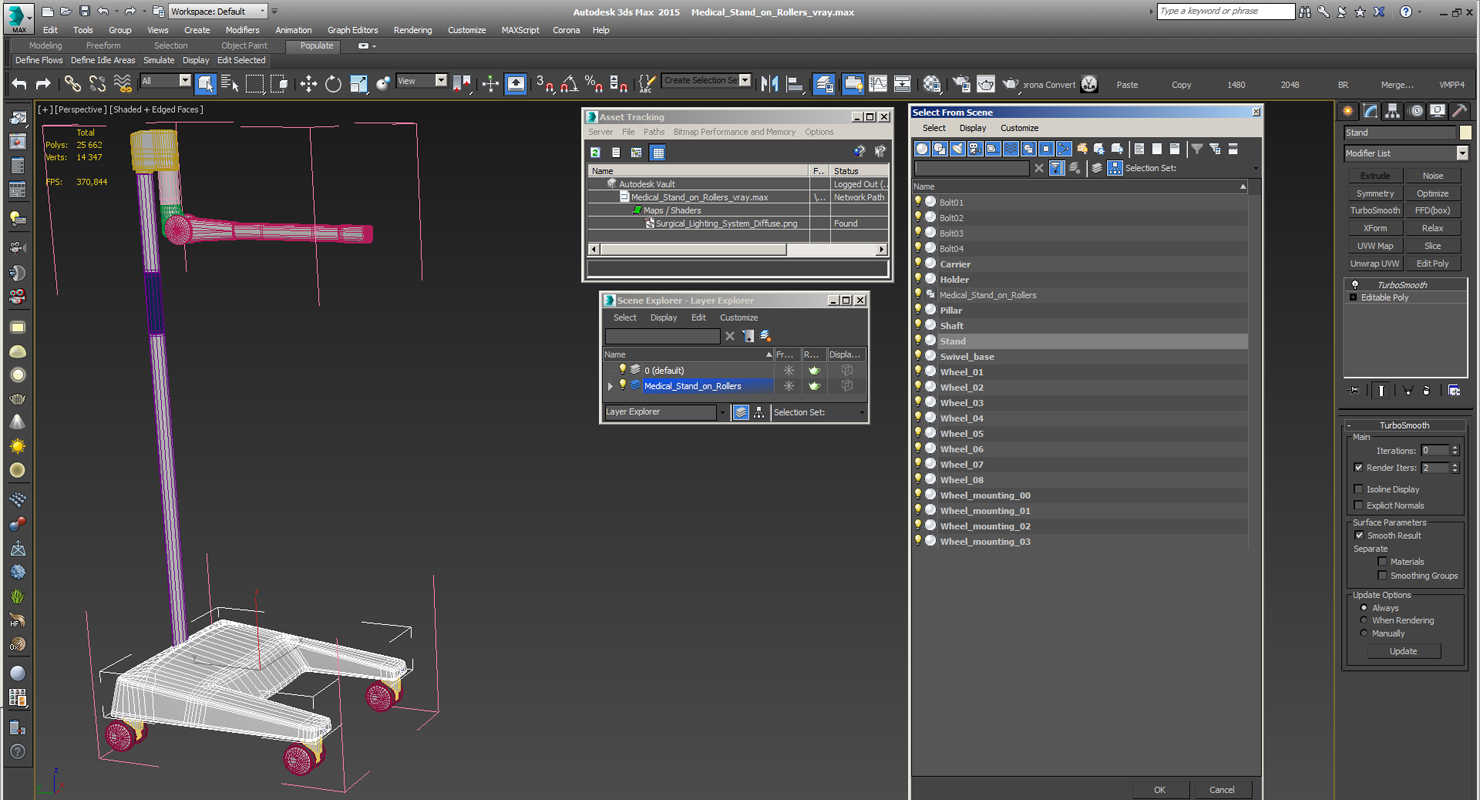Click the Asset Tracking horizontal scrollbar
Viewport: 1480px width, 800px height.
click(x=737, y=249)
